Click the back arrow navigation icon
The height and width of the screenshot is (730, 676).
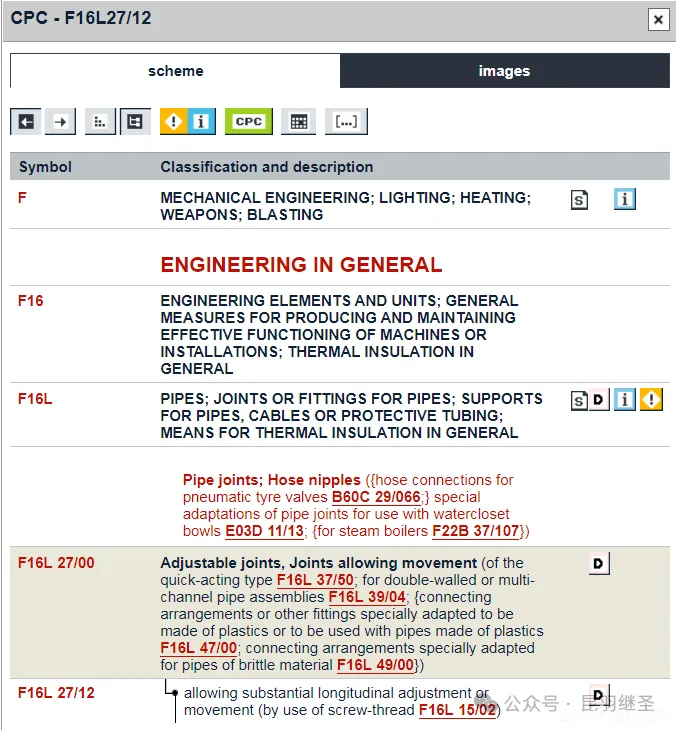tap(27, 122)
